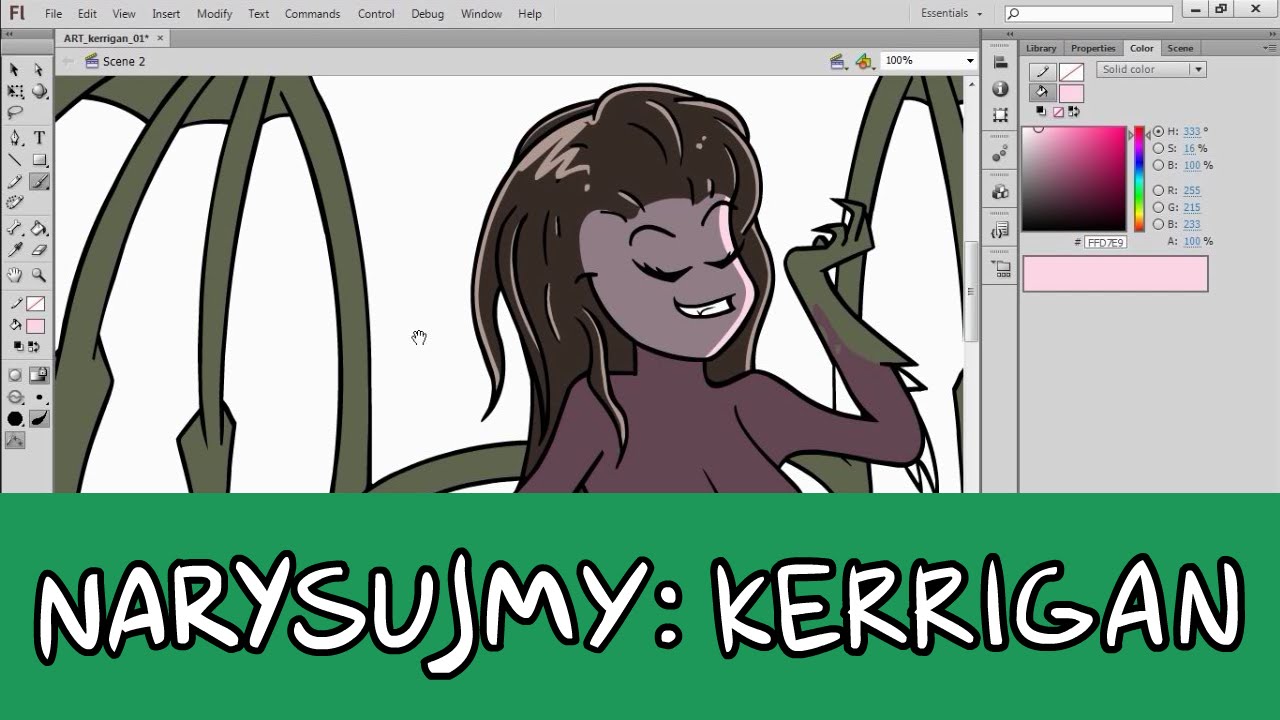Open the Info panel icon
The image size is (1280, 720).
(x=1000, y=89)
